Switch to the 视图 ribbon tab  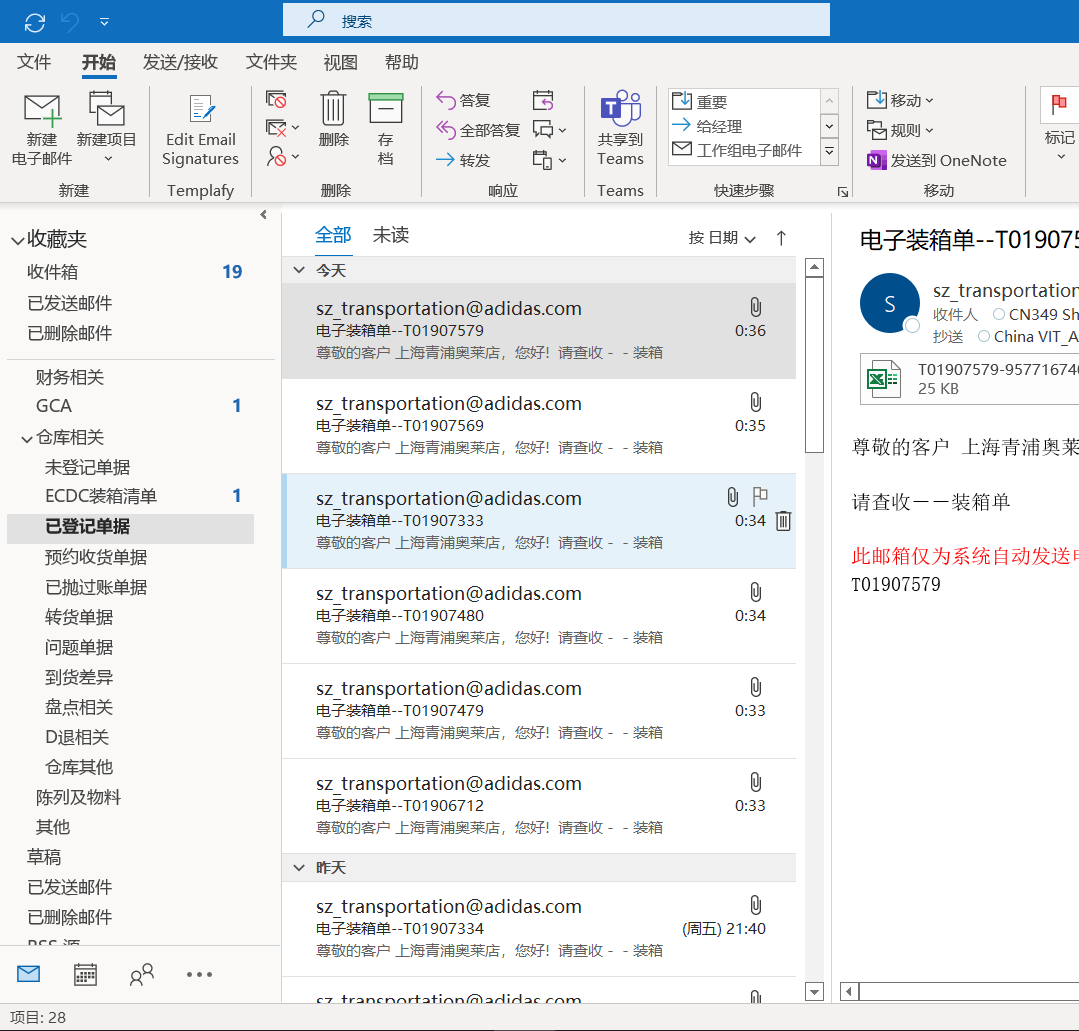click(x=341, y=63)
